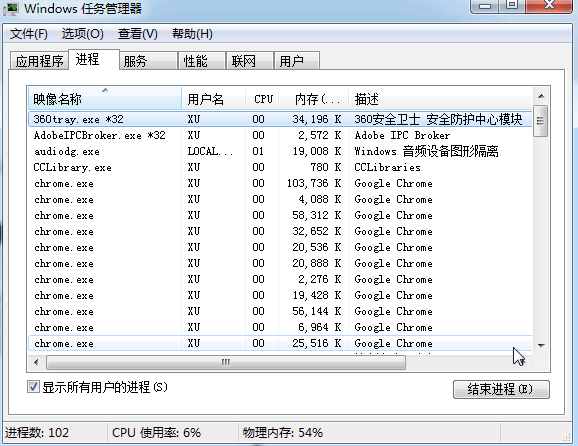Switch to the 联网 tab

250,61
